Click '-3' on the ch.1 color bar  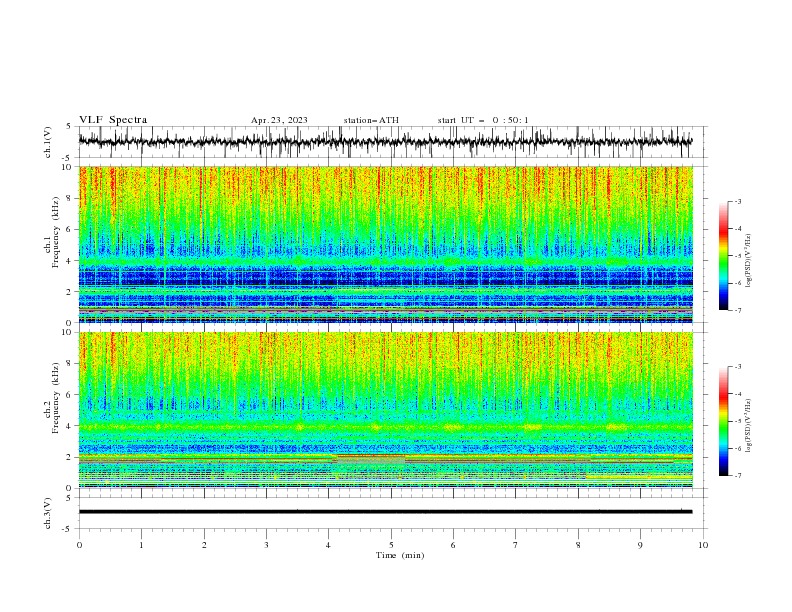point(738,201)
